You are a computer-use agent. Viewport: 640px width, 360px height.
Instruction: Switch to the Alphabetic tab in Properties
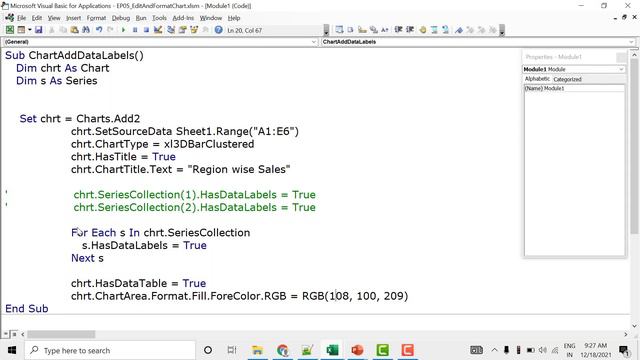[537, 79]
